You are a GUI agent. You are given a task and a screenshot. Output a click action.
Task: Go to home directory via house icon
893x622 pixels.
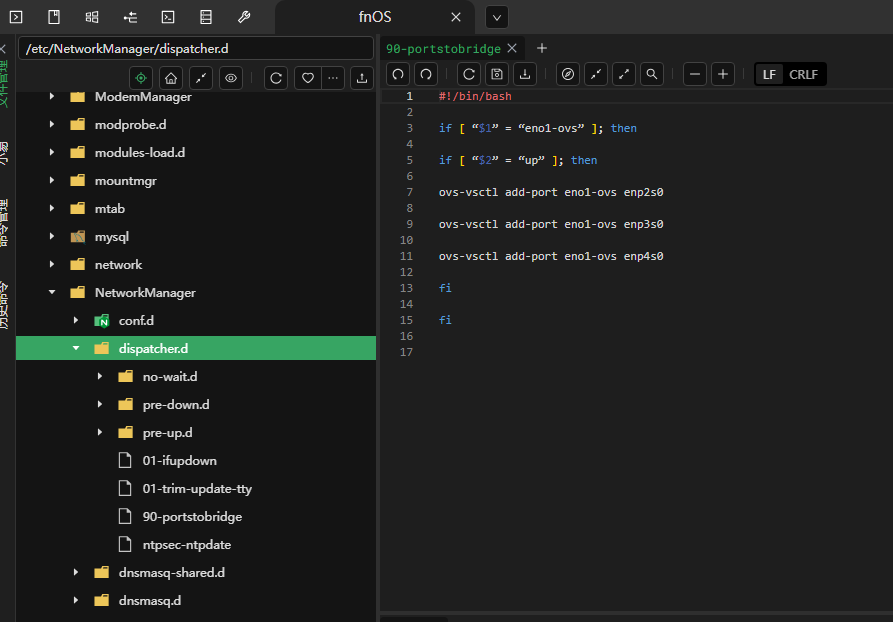pos(171,78)
